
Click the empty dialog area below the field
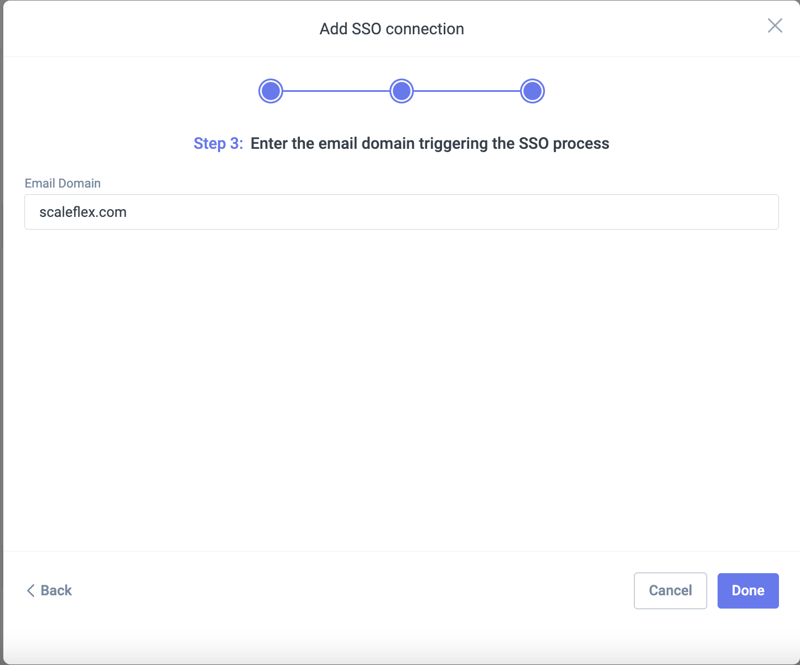pyautogui.click(x=400, y=390)
